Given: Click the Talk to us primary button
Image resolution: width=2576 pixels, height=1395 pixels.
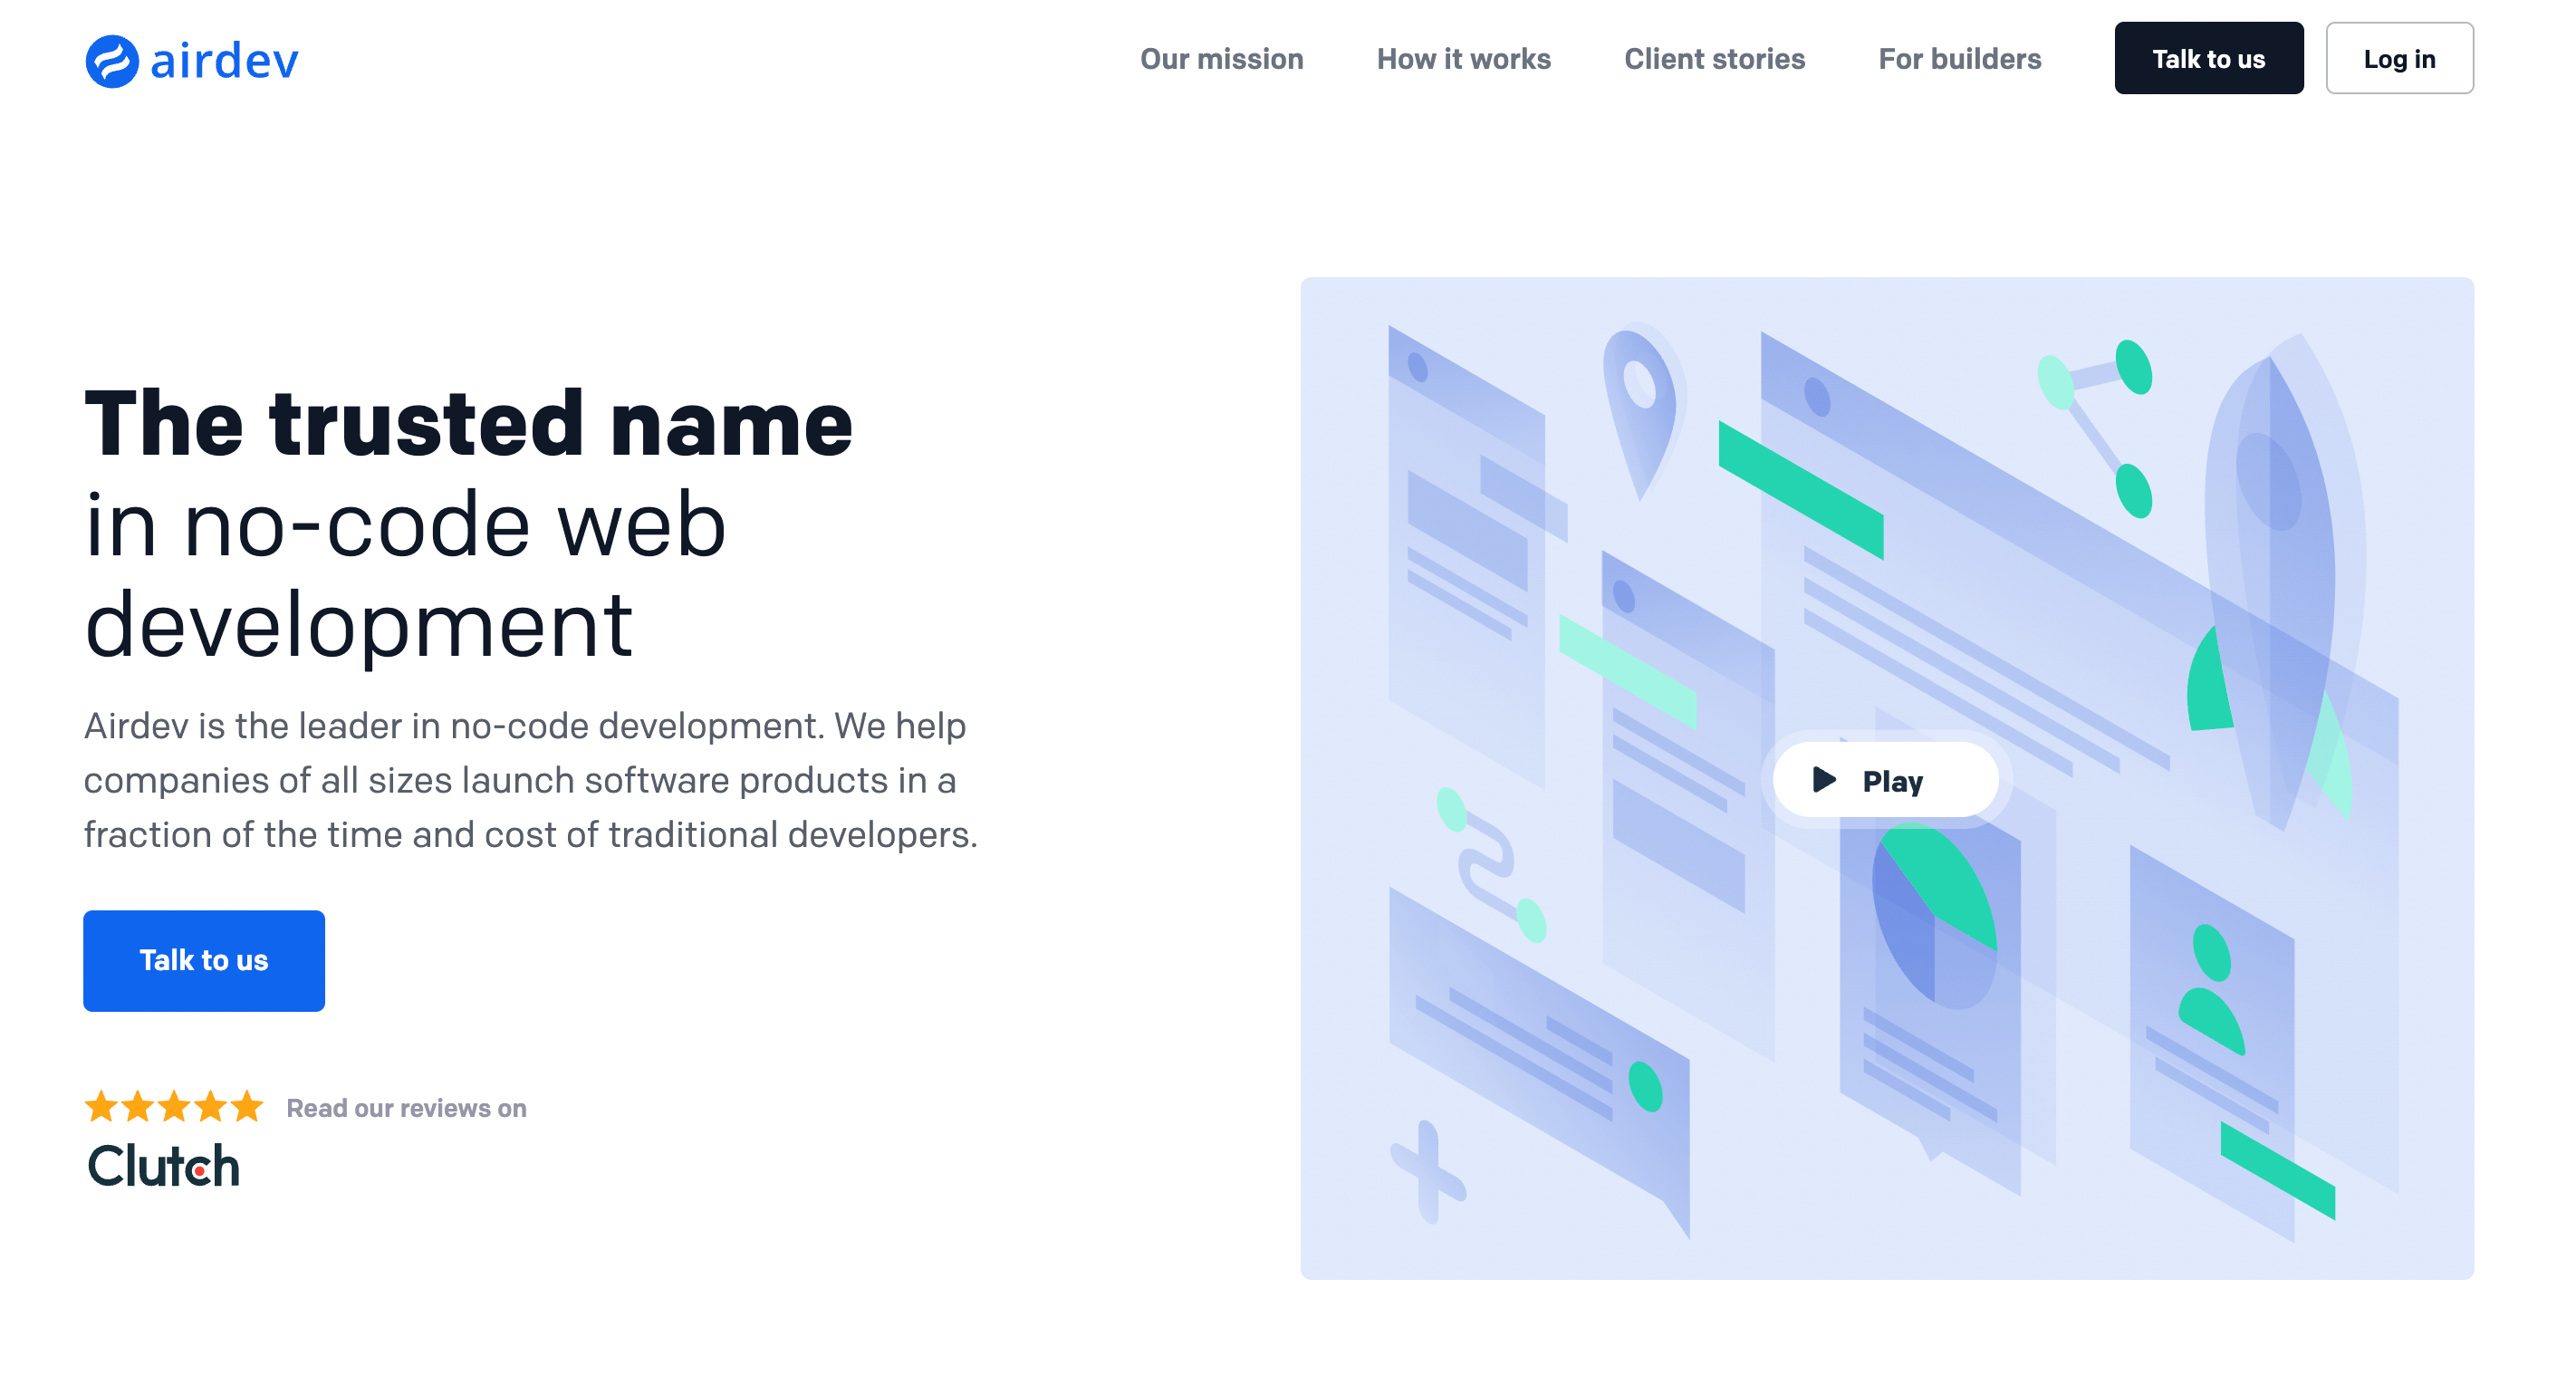Looking at the screenshot, I should (x=205, y=960).
